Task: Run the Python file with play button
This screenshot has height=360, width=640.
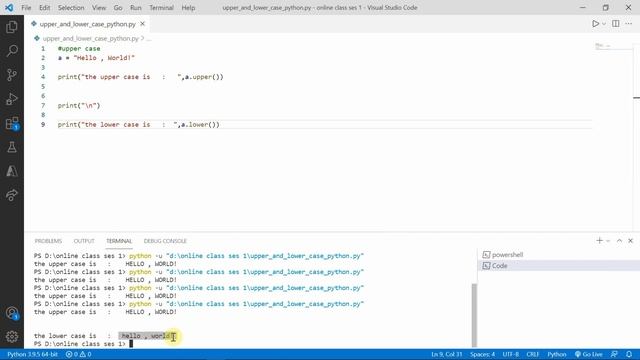Action: (x=596, y=24)
